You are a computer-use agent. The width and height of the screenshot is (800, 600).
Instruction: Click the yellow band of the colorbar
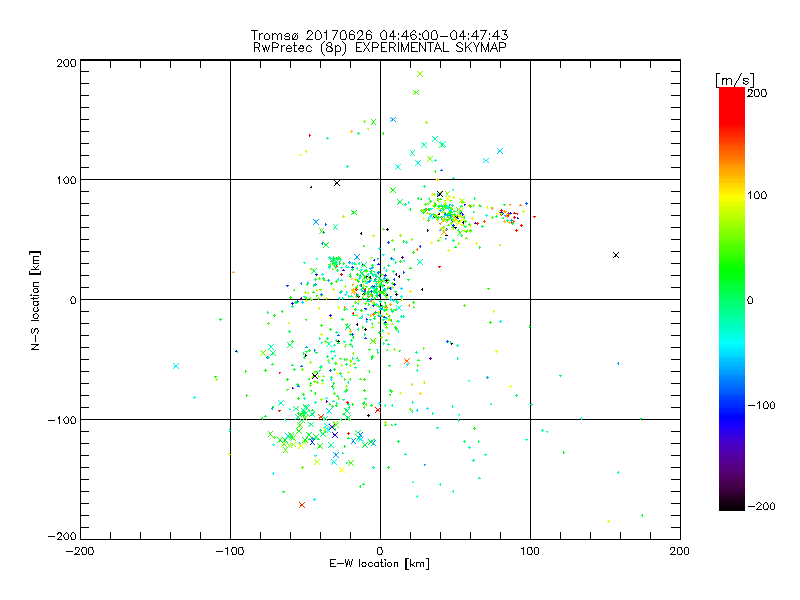click(x=732, y=195)
